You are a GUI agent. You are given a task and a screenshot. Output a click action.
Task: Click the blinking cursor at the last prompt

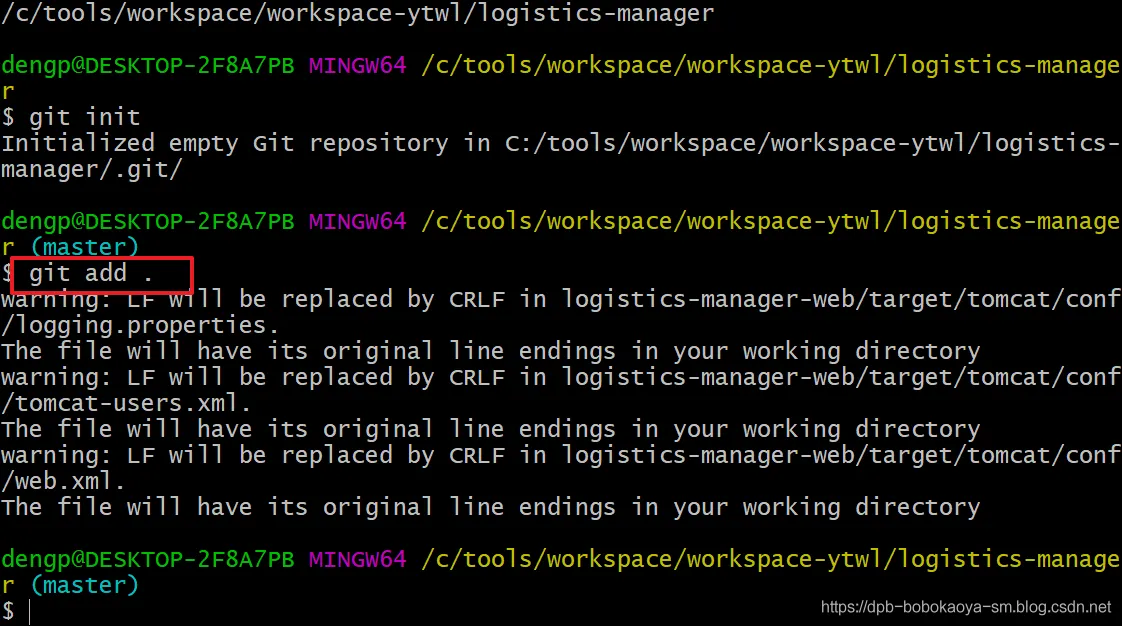point(29,612)
